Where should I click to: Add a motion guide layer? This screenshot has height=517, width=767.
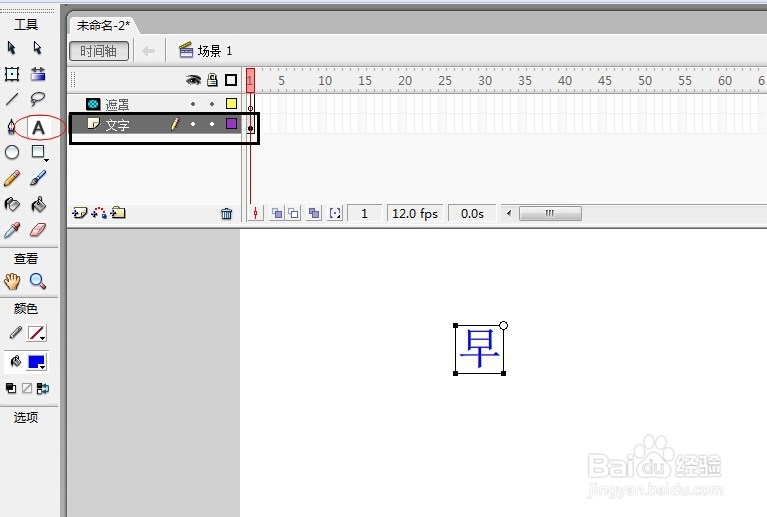pyautogui.click(x=99, y=213)
